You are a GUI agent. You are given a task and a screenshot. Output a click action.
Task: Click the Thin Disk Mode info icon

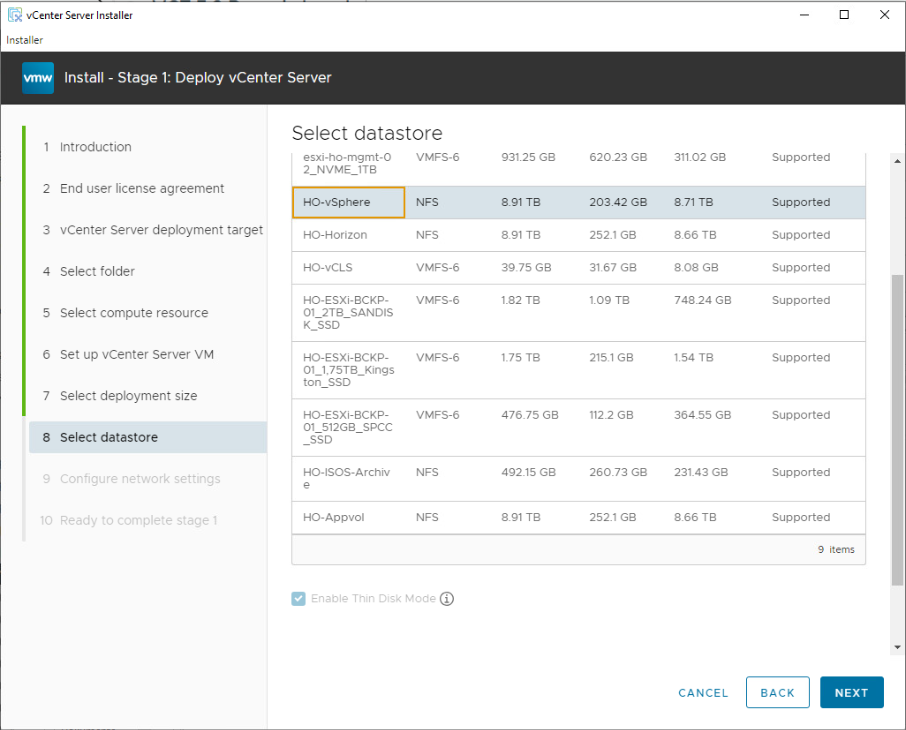(447, 599)
